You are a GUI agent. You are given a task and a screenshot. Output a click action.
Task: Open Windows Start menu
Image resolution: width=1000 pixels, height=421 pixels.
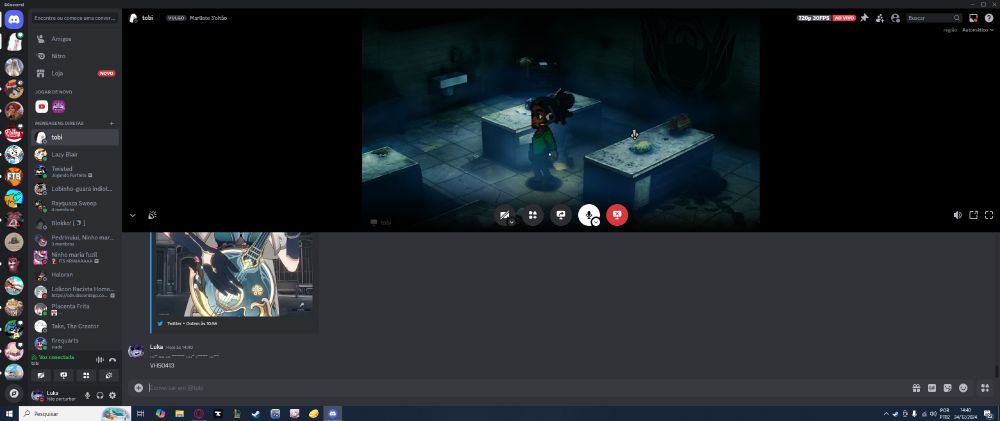pos(9,414)
